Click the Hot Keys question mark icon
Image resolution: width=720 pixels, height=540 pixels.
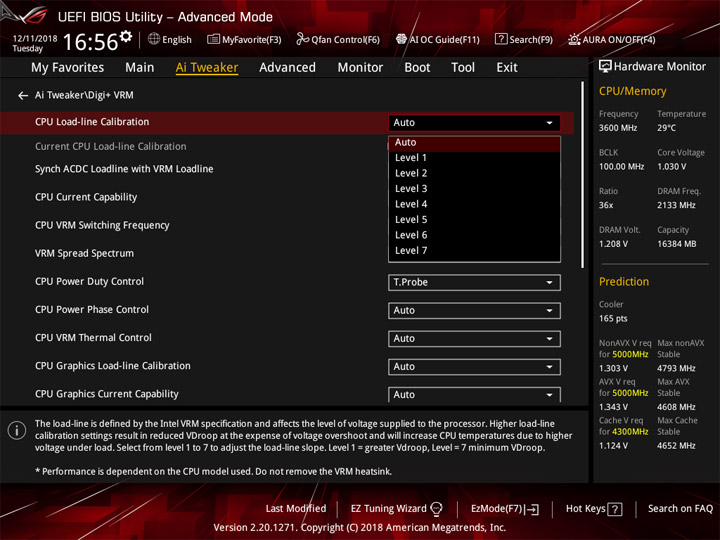(x=614, y=509)
